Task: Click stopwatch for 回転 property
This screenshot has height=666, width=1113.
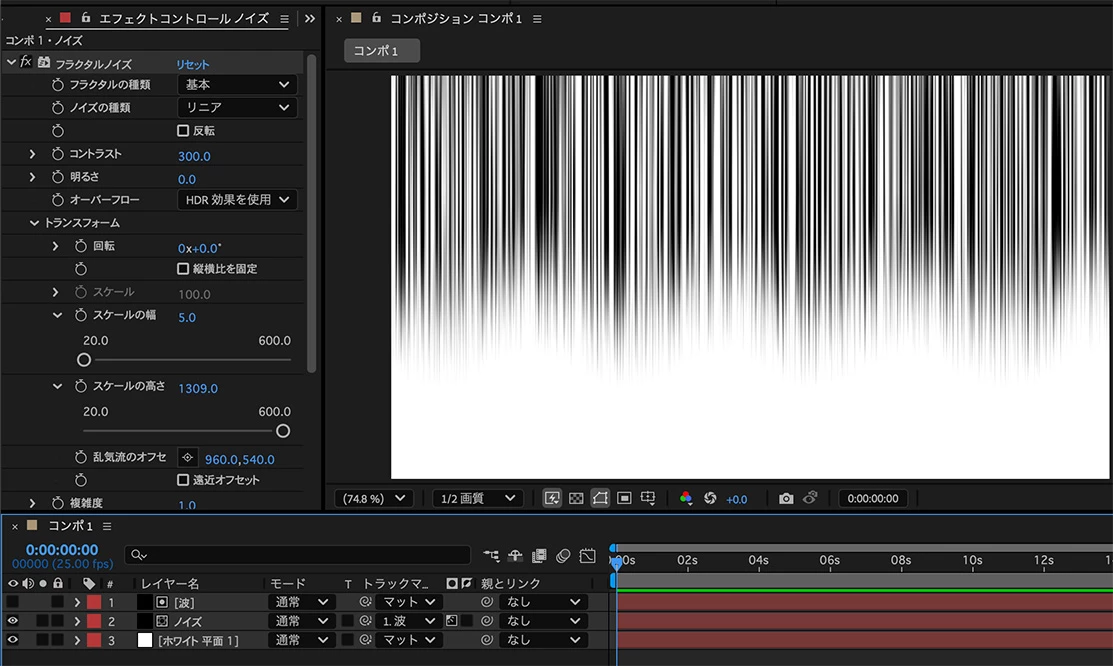Action: pyautogui.click(x=81, y=246)
